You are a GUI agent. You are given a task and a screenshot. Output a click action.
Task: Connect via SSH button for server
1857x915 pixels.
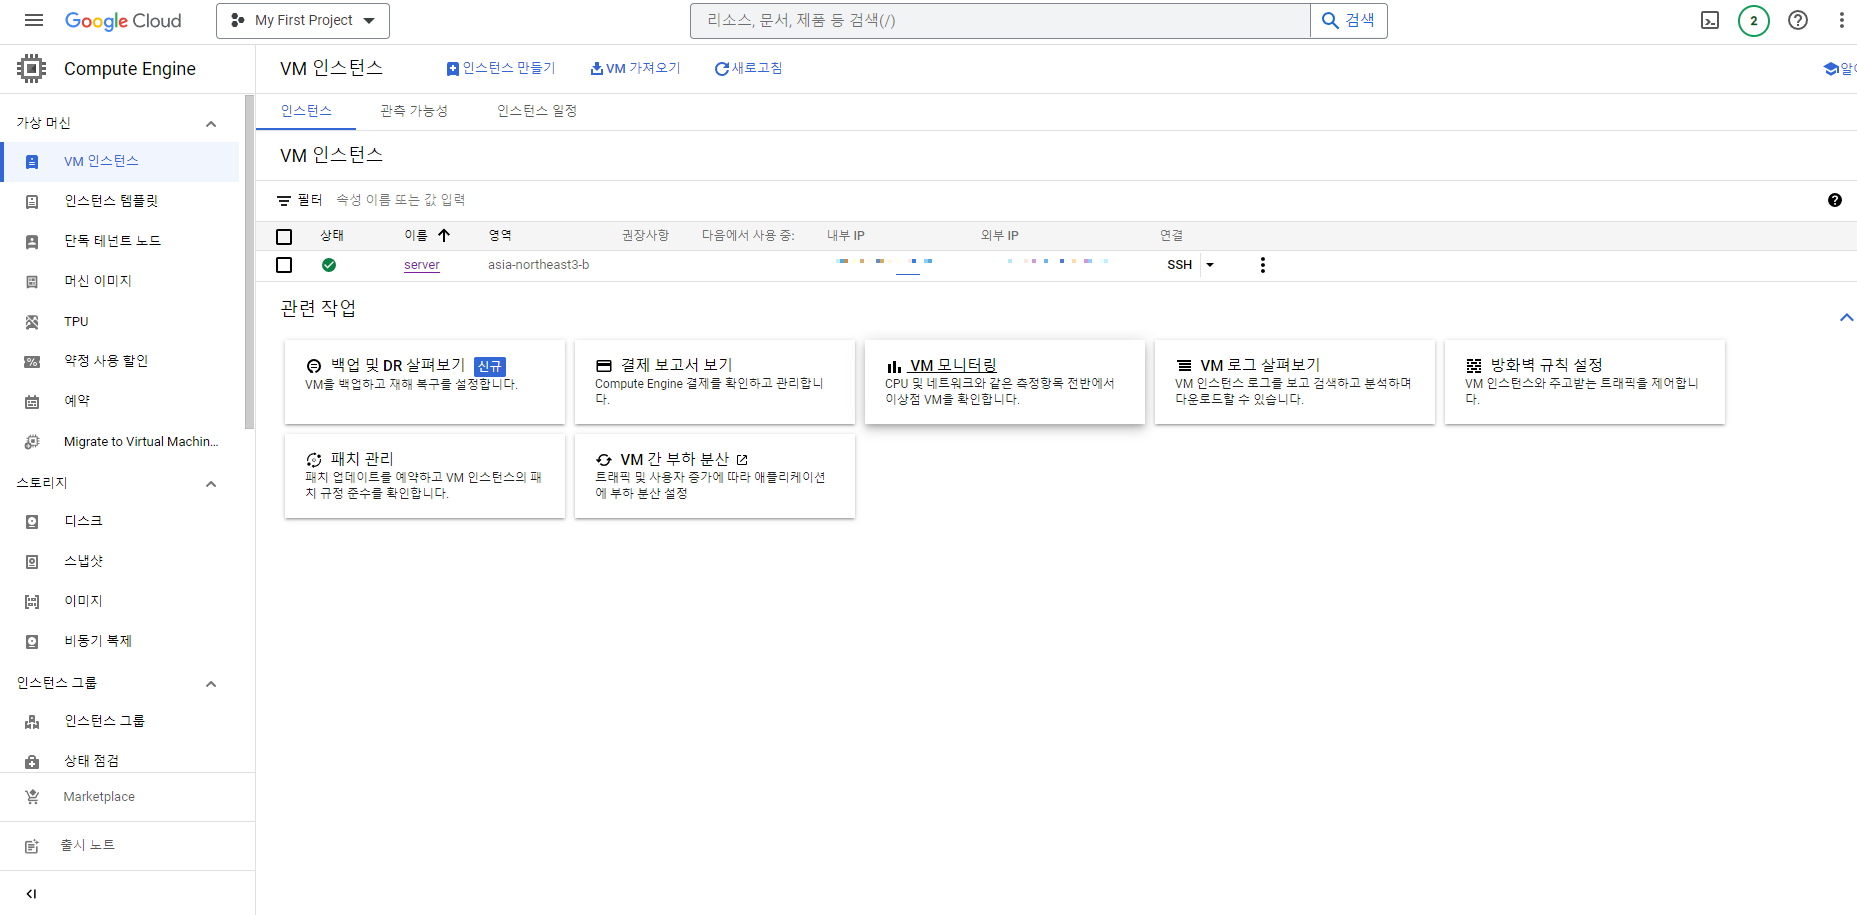pyautogui.click(x=1179, y=265)
